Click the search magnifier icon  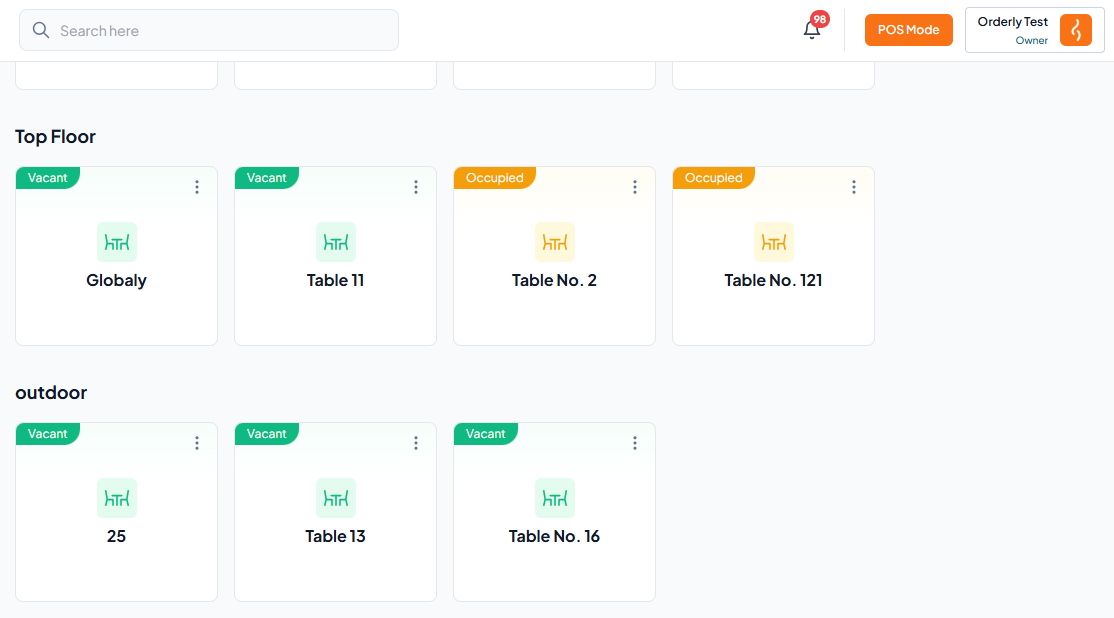click(x=41, y=30)
